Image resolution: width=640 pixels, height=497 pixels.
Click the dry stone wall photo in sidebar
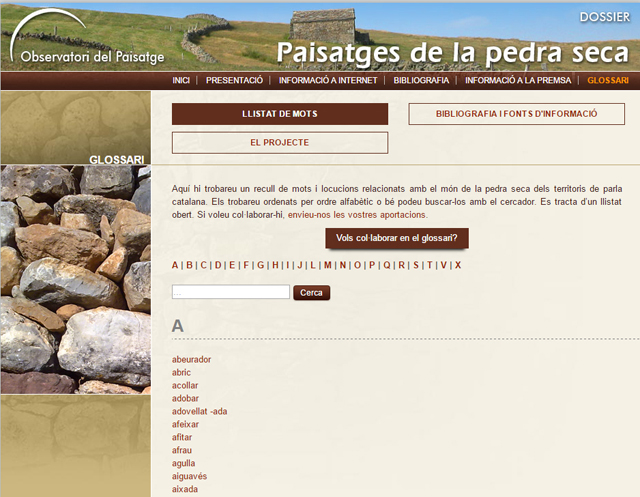76,280
